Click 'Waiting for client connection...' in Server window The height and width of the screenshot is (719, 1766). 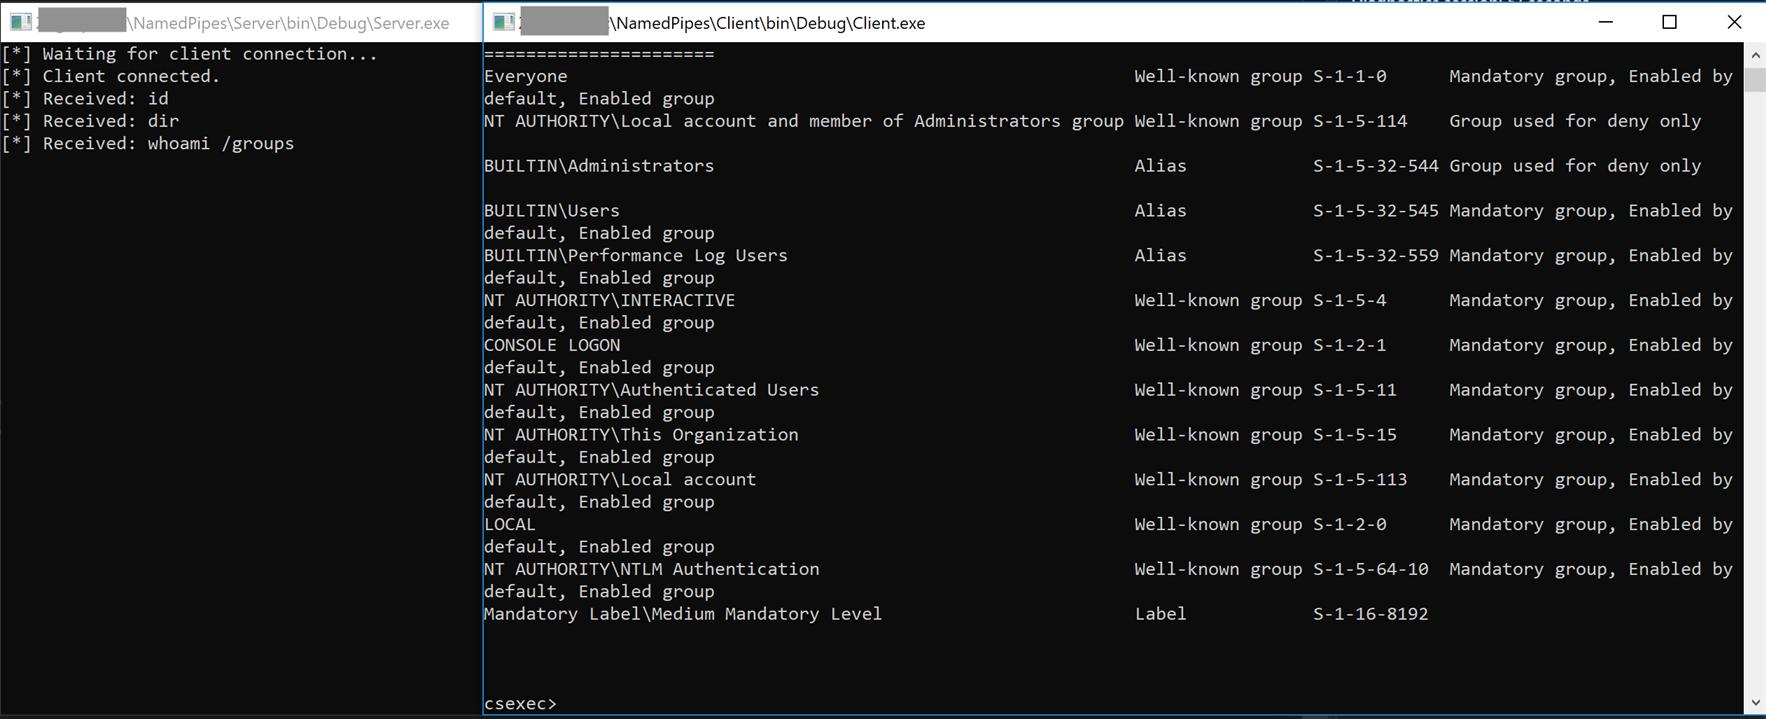(210, 54)
